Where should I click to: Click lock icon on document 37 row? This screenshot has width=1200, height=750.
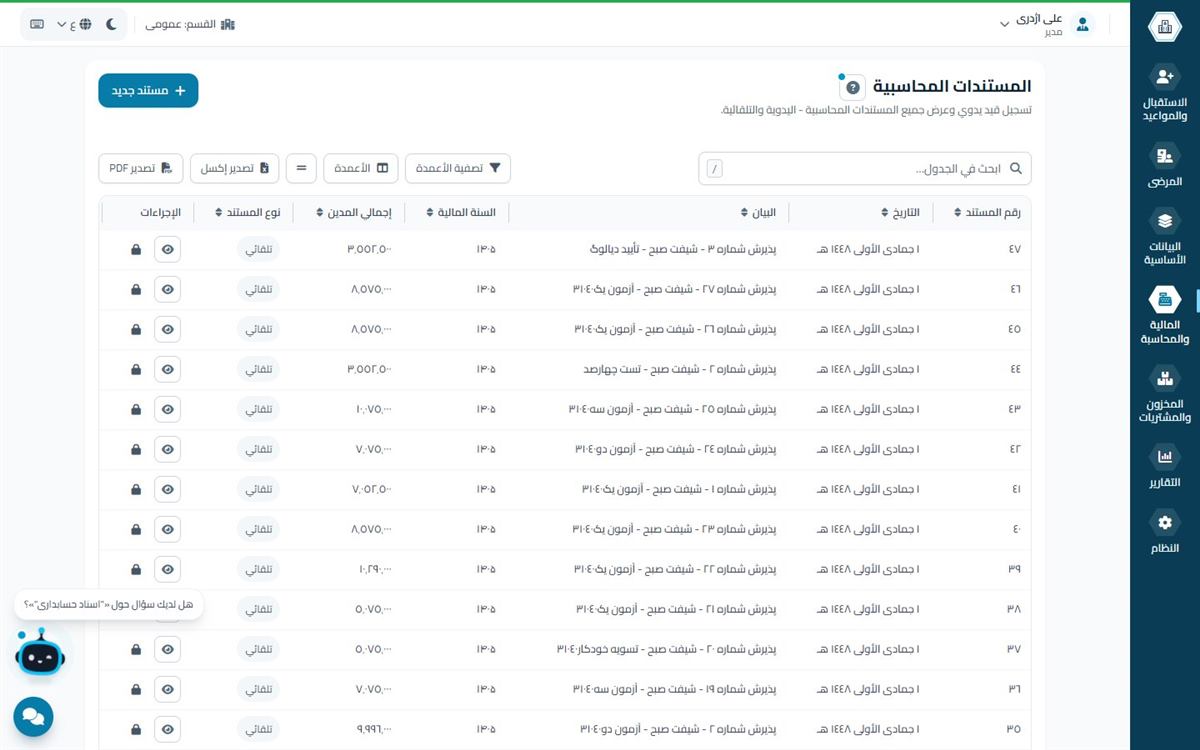[x=136, y=649]
